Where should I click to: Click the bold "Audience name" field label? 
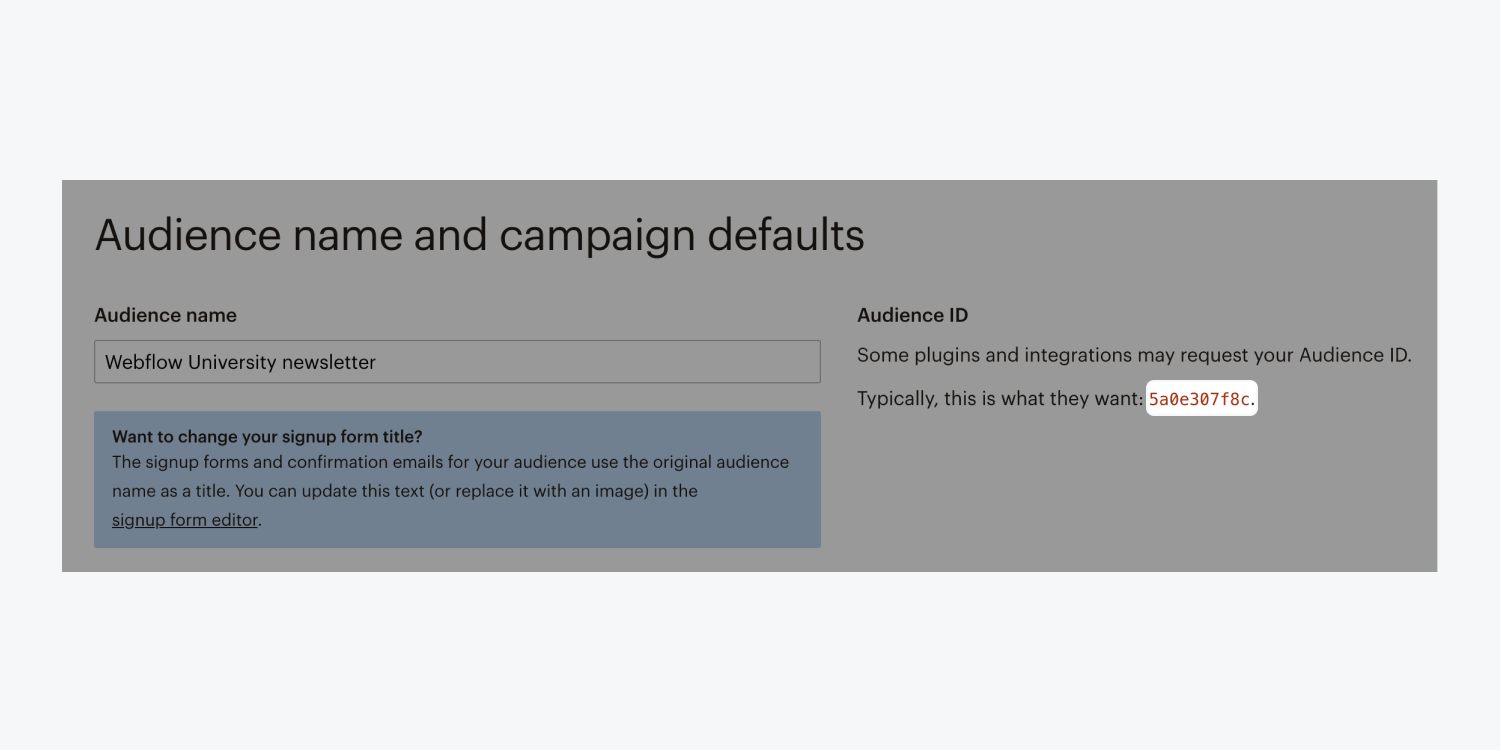tap(165, 315)
